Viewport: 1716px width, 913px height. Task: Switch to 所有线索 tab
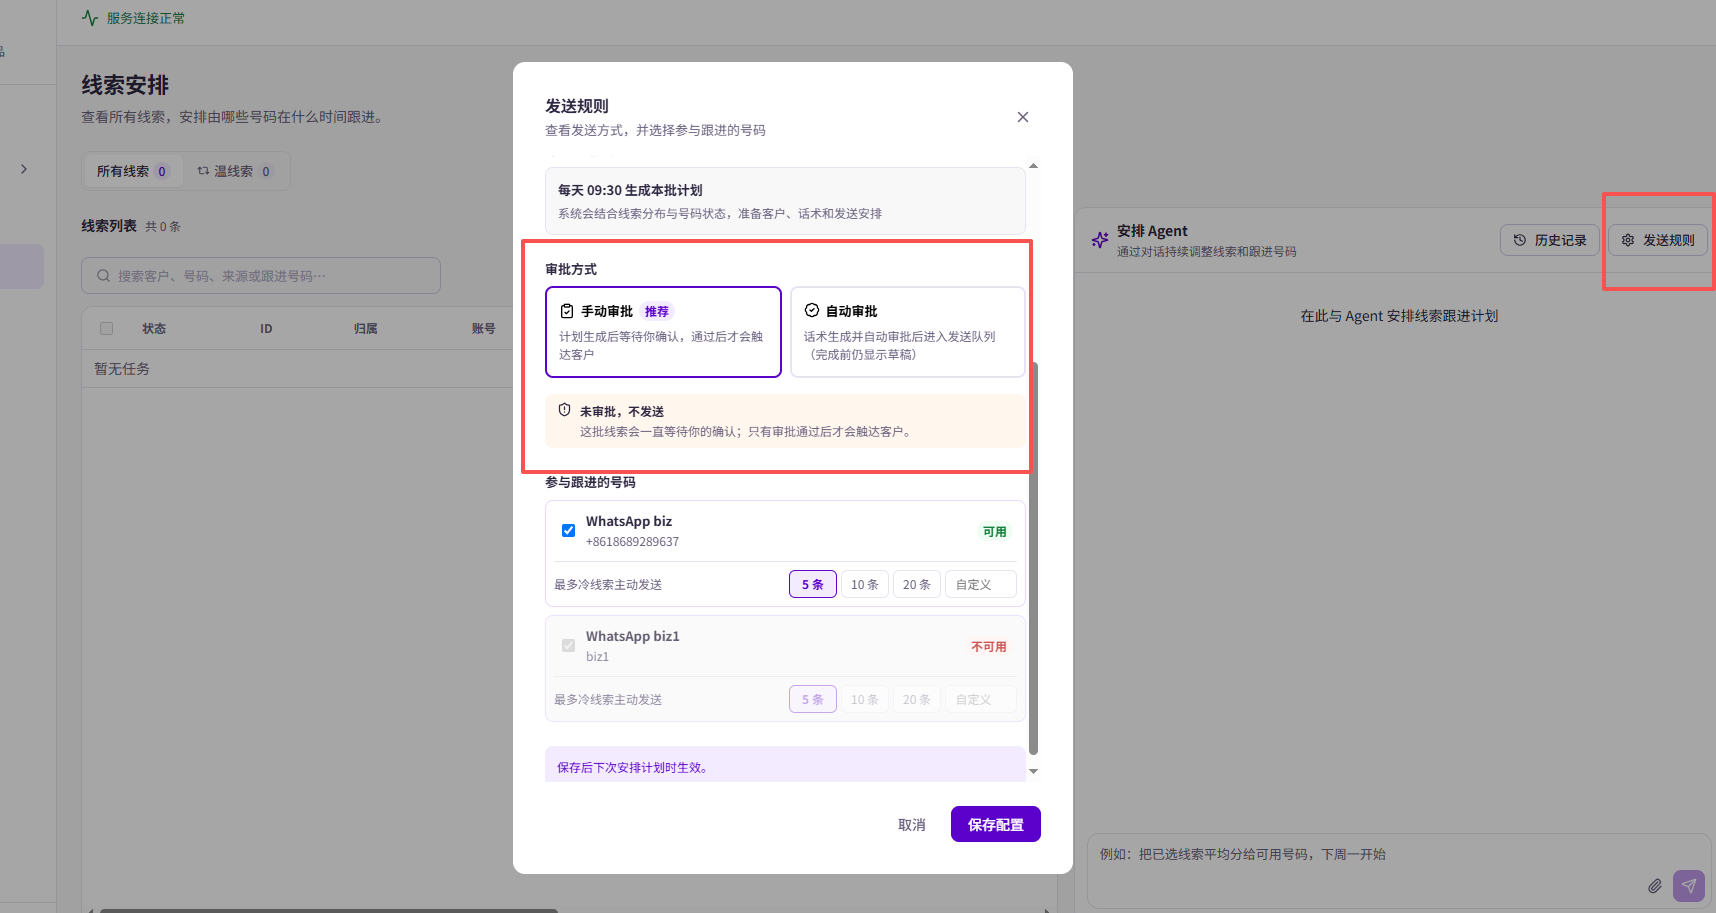pos(133,171)
